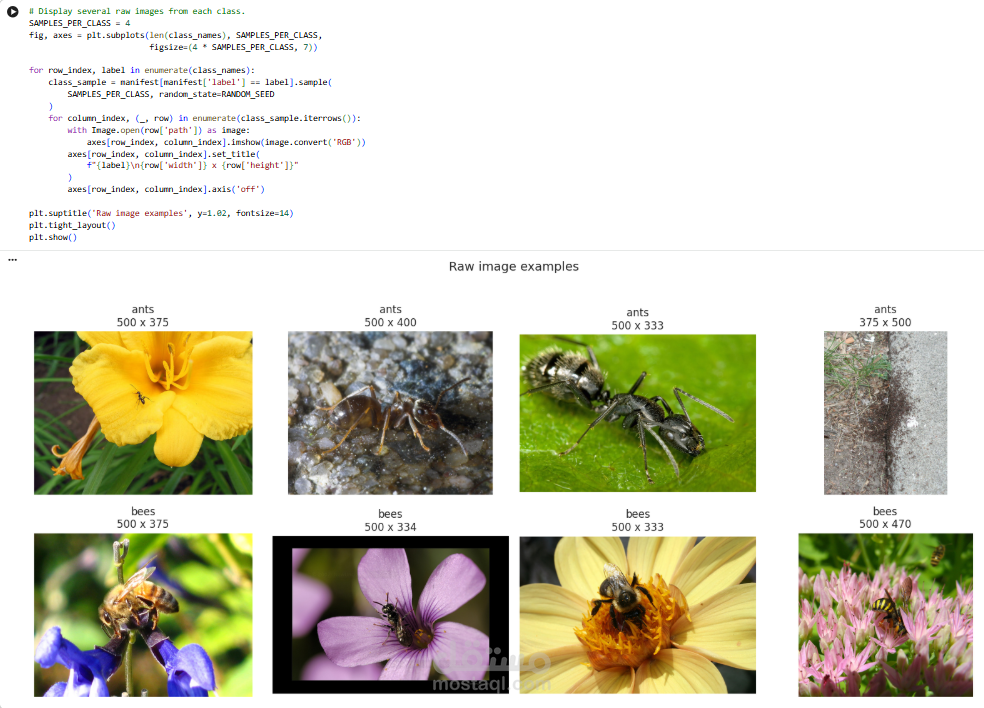Click the 'bees 500 x 470' title
984x708 pixels.
[x=885, y=518]
